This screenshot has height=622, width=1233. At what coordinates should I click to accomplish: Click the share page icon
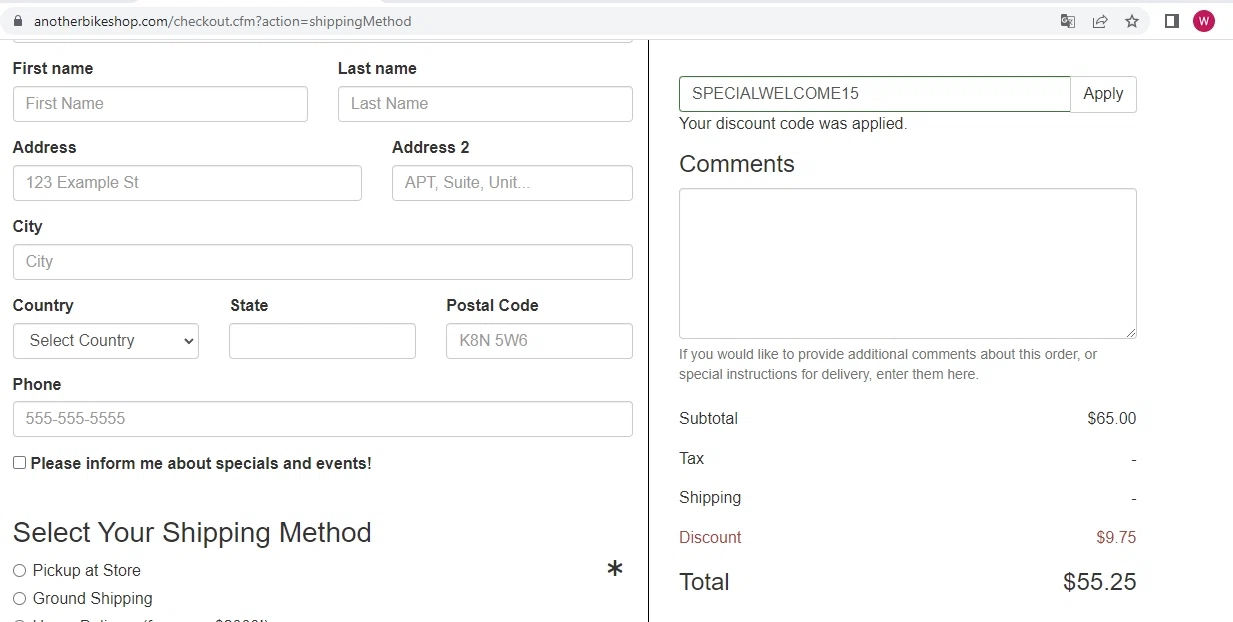pyautogui.click(x=1100, y=21)
